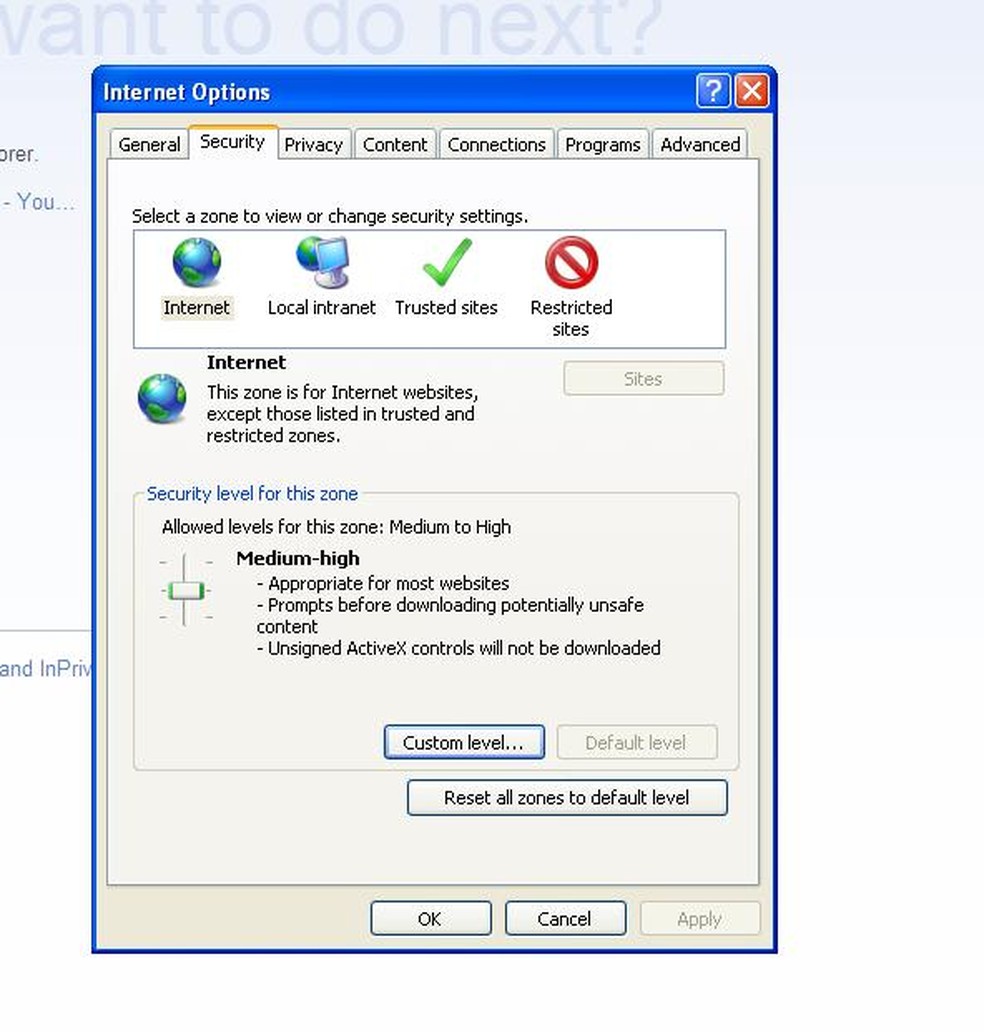Image resolution: width=984 pixels, height=1032 pixels.
Task: Switch to the Advanced tab
Action: pyautogui.click(x=700, y=144)
